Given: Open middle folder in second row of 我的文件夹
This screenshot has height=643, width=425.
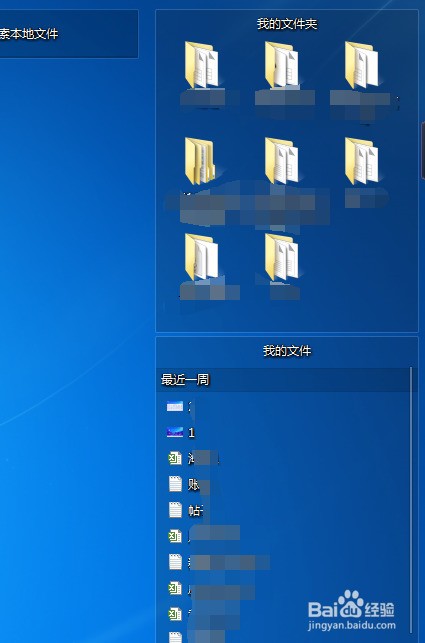Looking at the screenshot, I should coord(281,161).
